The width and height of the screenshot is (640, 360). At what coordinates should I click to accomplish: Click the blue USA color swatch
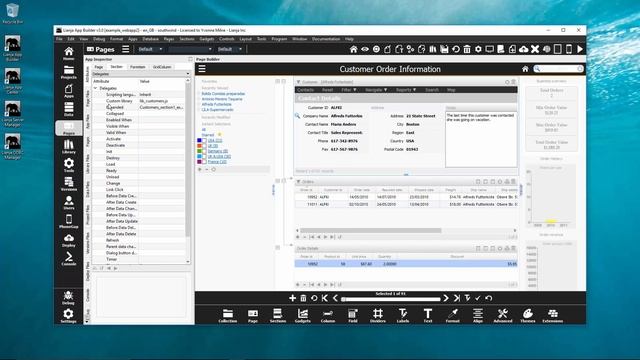tap(199, 140)
